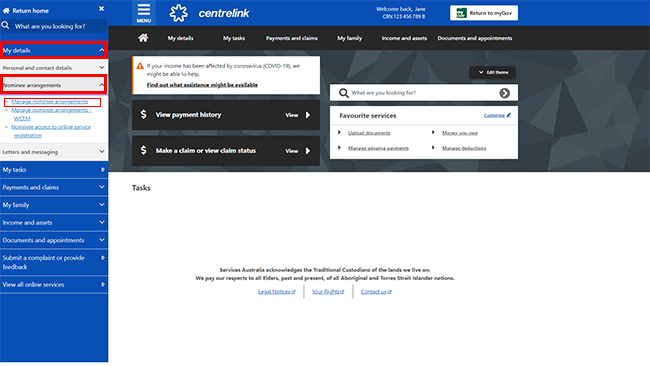
Task: Click the Return home house icon
Action: (6, 11)
